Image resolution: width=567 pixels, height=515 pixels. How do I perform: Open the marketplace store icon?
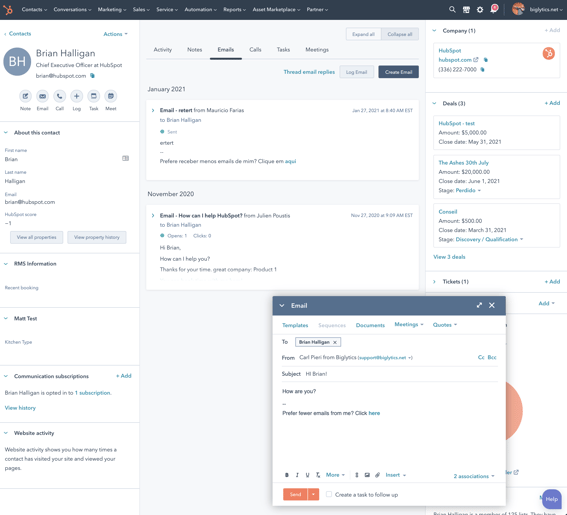point(466,10)
